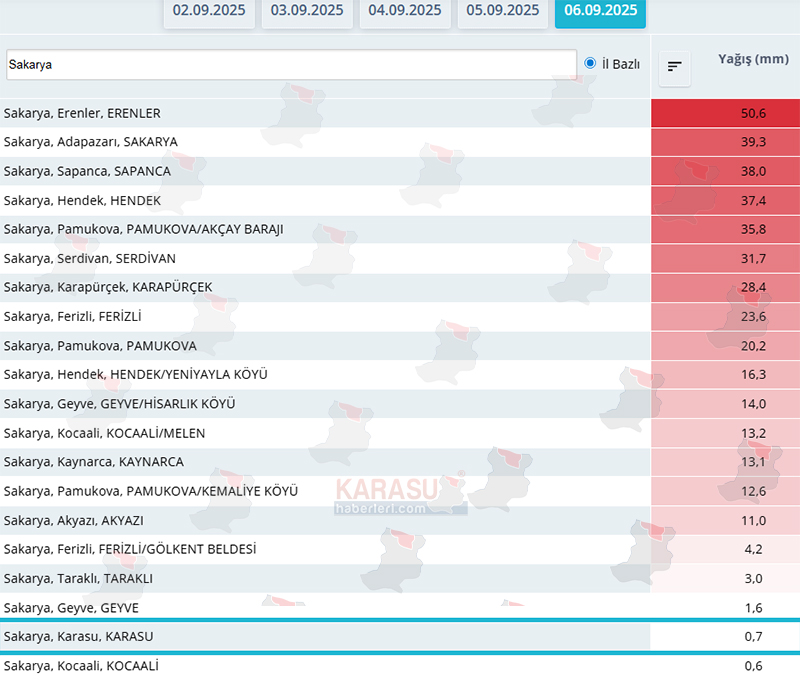
Task: Click the 13,2 rainfall value cell
Action: (725, 433)
